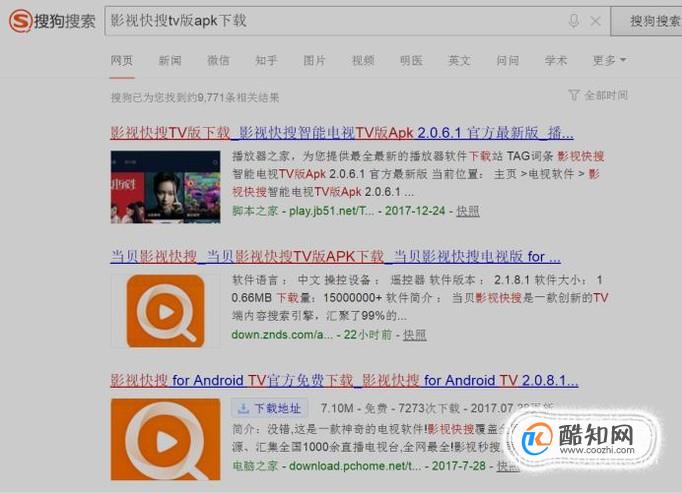Click orange app icon of 当贝影视快搜 result
This screenshot has height=493, width=682.
(x=165, y=311)
